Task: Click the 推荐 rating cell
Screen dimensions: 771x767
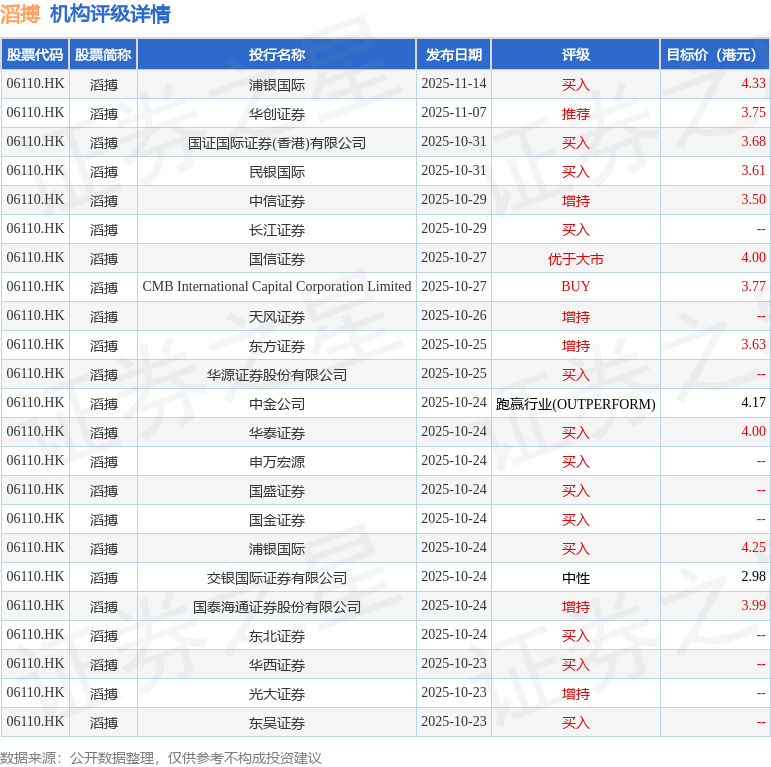Action: [x=575, y=113]
